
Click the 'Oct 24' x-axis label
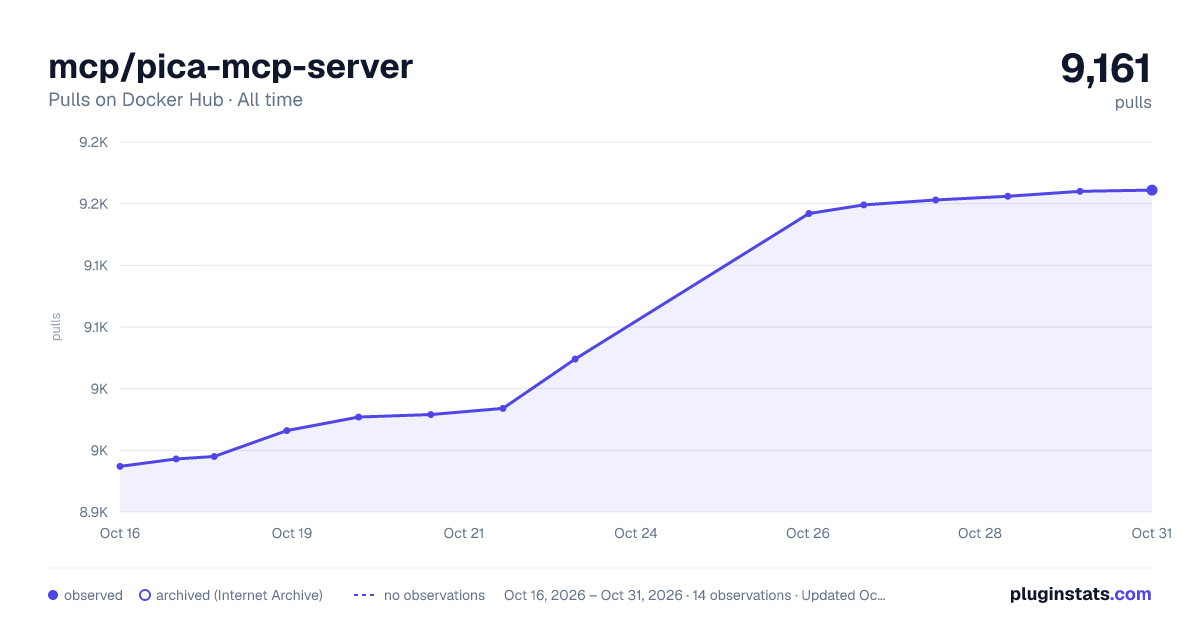636,533
